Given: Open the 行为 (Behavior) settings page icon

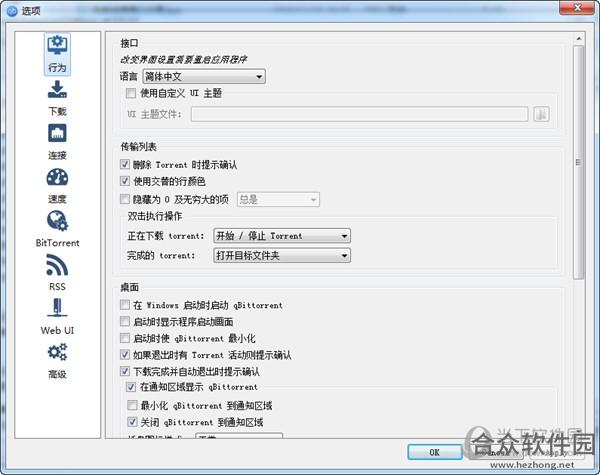Looking at the screenshot, I should (57, 54).
